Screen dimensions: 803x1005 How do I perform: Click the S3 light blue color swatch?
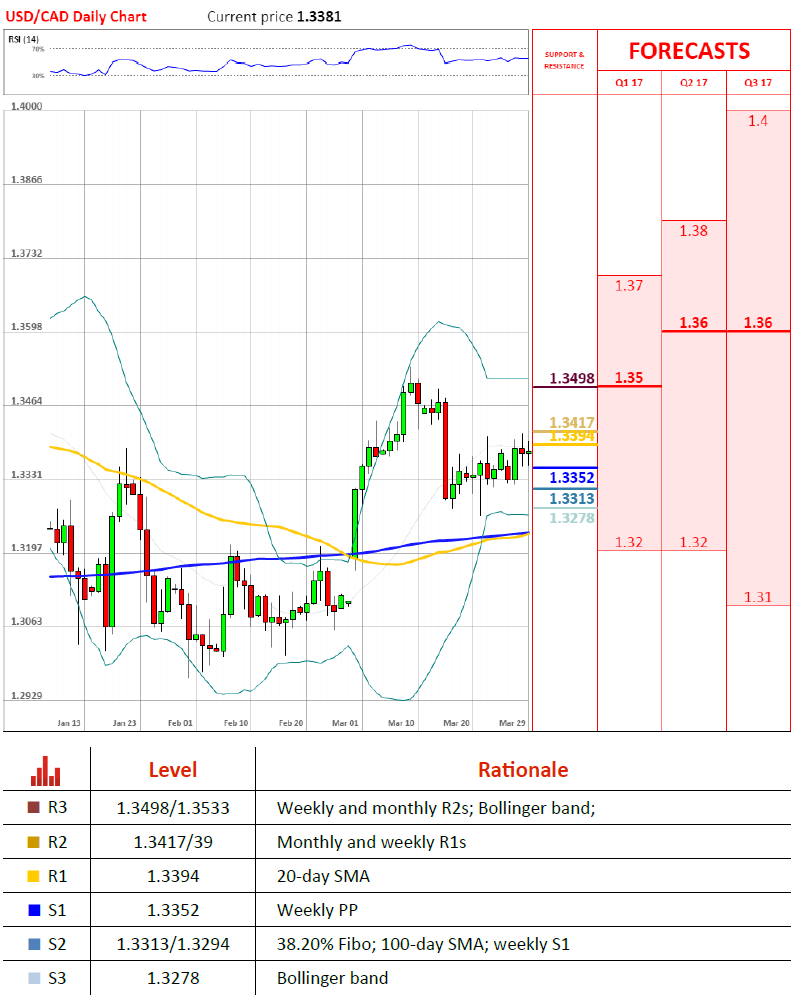coord(34,977)
